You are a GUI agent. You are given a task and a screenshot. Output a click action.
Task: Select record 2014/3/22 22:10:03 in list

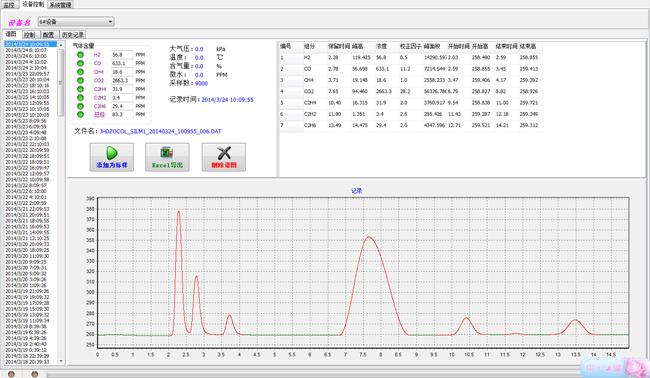click(x=31, y=144)
